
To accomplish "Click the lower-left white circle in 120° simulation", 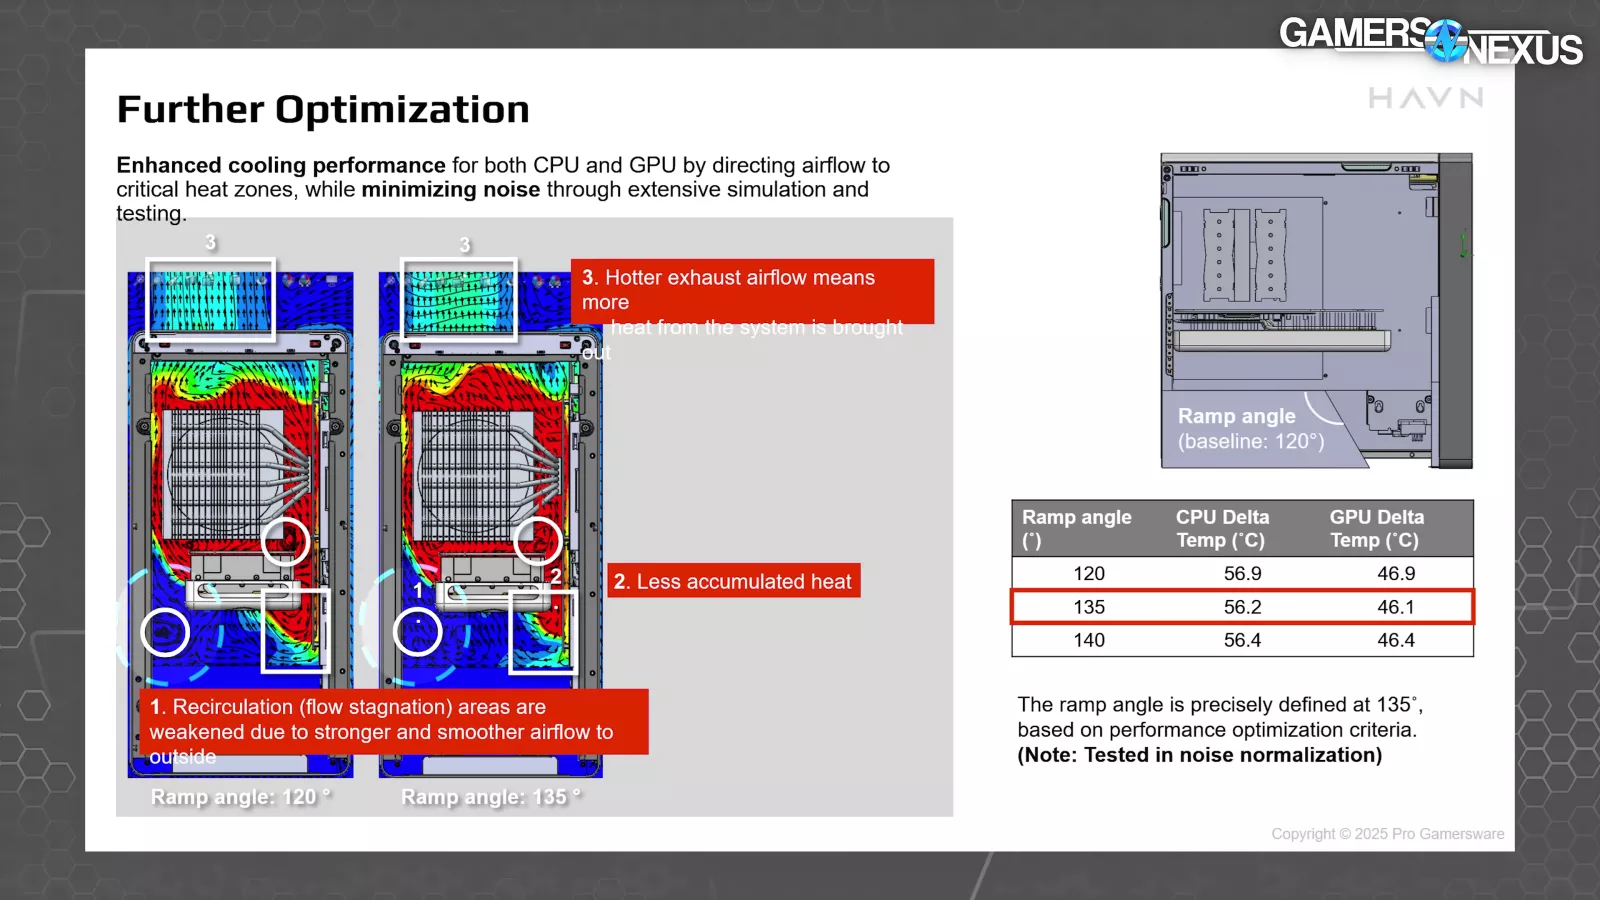I will pyautogui.click(x=165, y=632).
